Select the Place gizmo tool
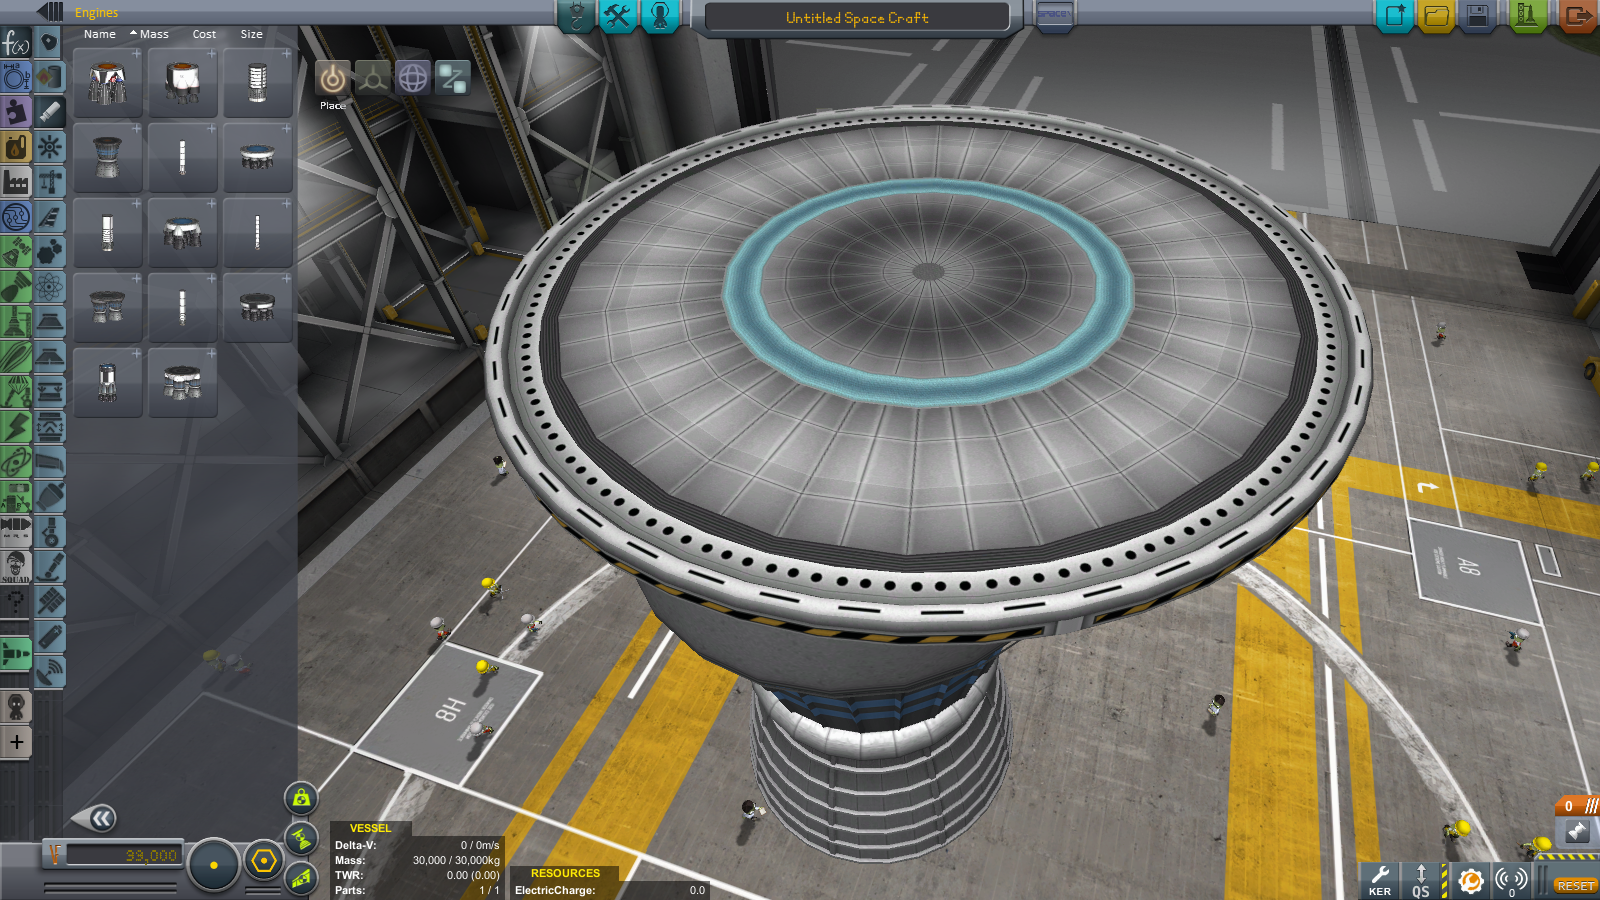The width and height of the screenshot is (1600, 900). 333,78
